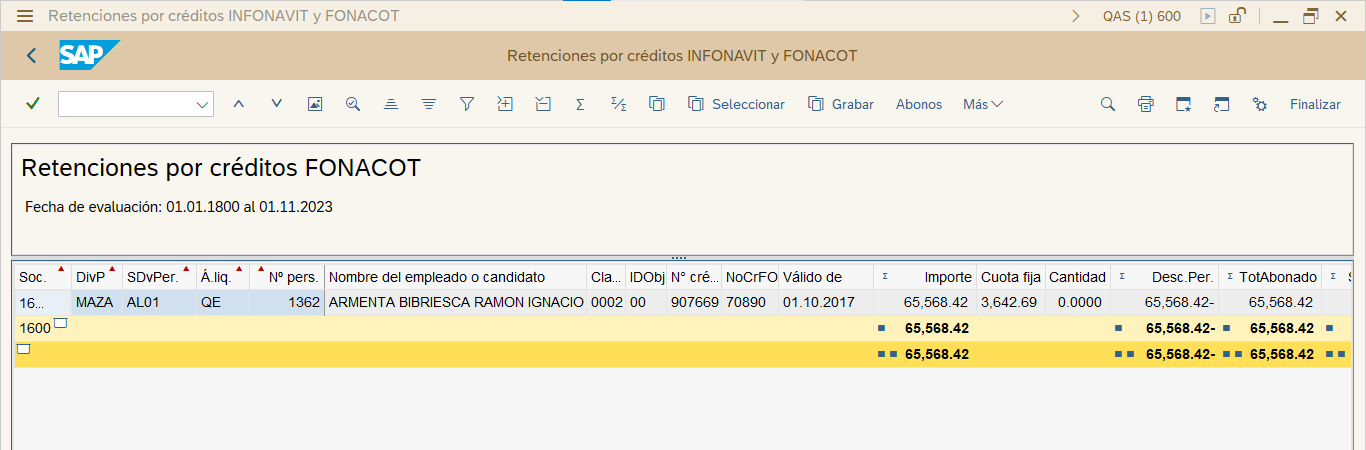
Task: Open the command field dropdown
Action: [x=203, y=104]
